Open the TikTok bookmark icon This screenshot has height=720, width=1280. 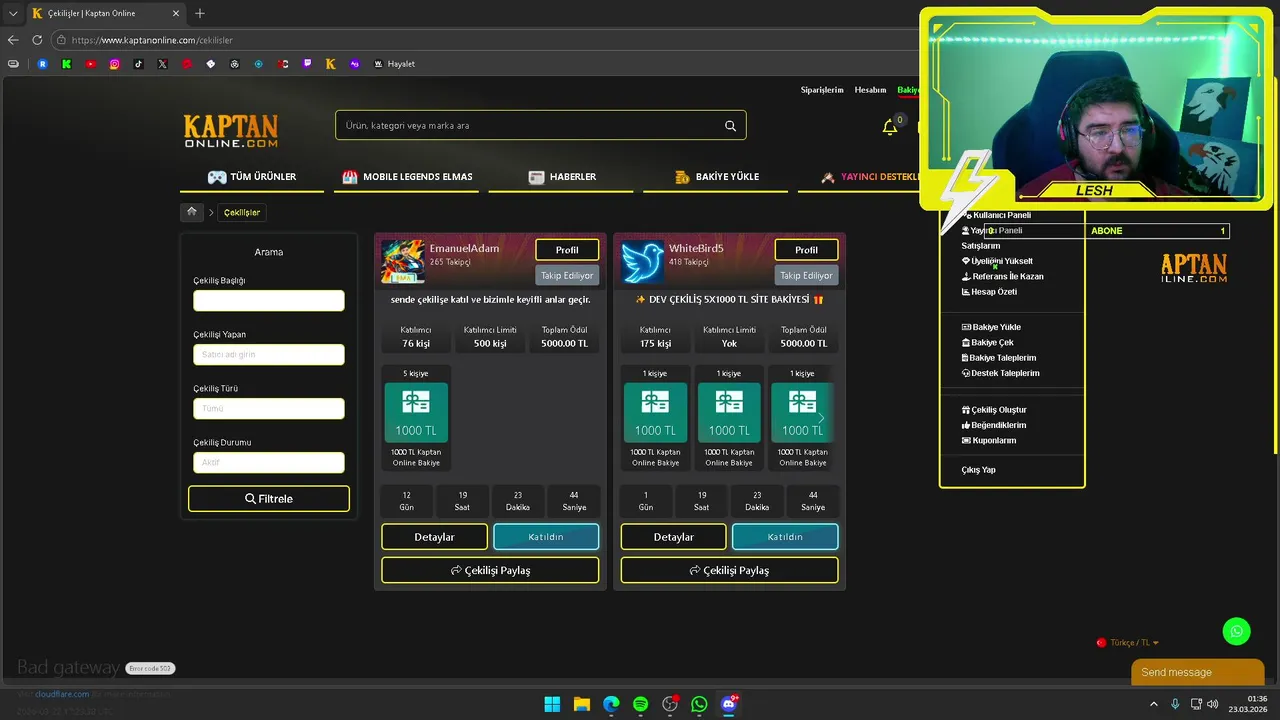tap(138, 64)
